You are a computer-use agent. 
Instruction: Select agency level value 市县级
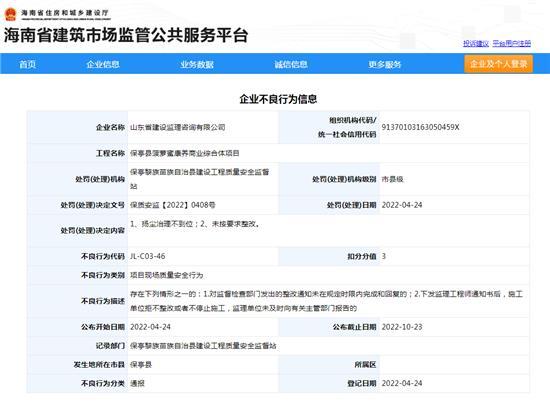click(392, 179)
